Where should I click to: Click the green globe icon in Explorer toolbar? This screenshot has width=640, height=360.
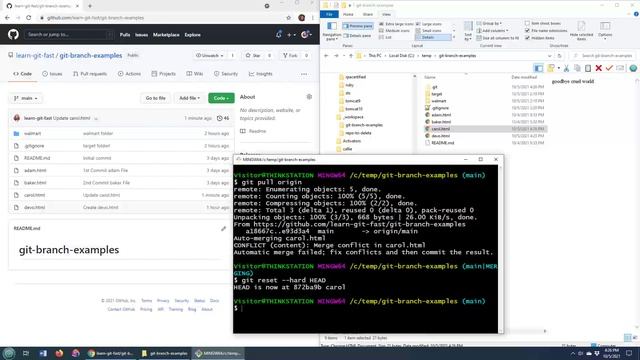tap(633, 68)
